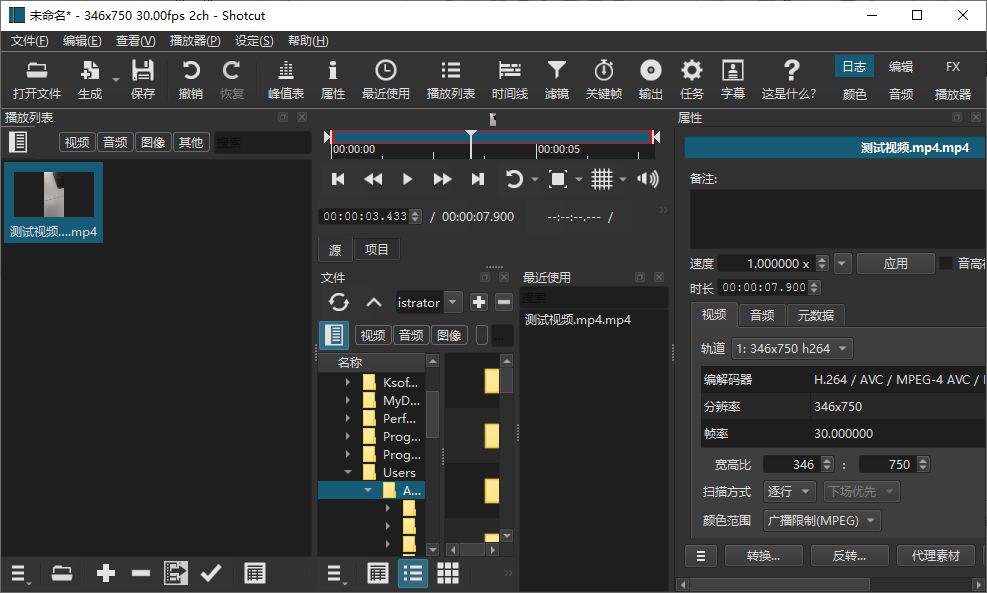
Task: Skip to the start of the clip
Action: [338, 179]
